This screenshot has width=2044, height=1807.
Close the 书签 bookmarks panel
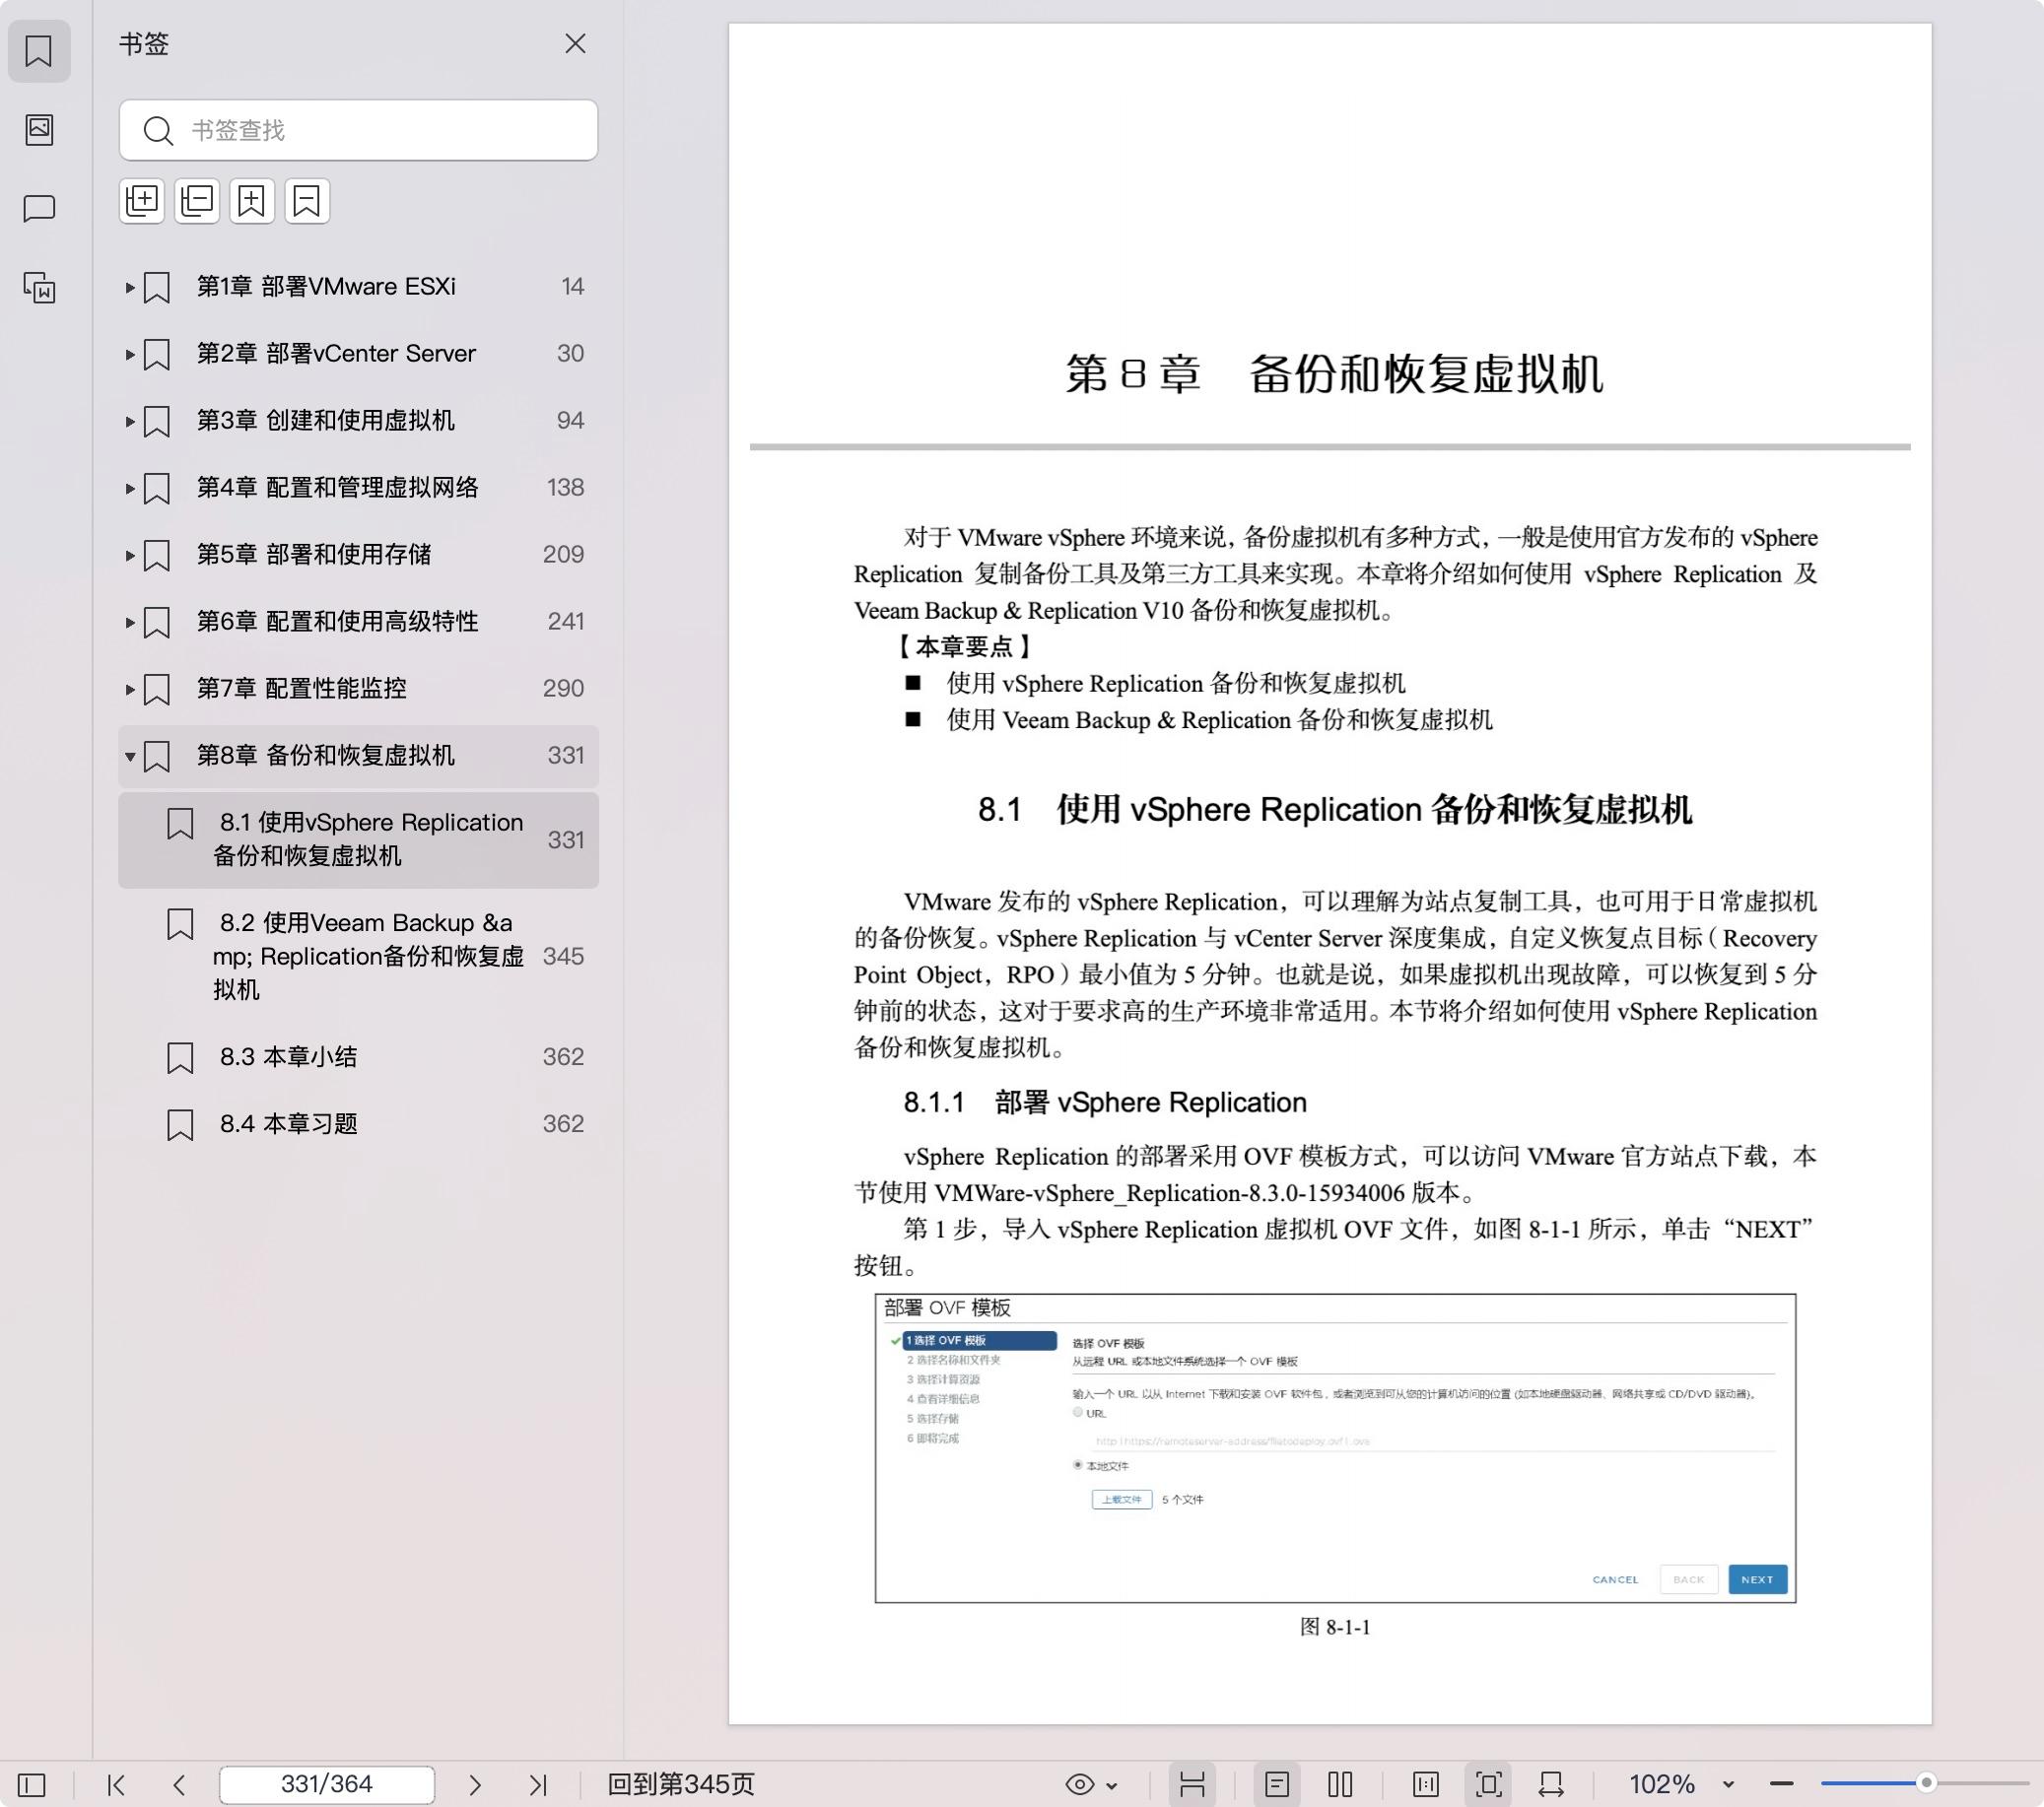[x=575, y=44]
